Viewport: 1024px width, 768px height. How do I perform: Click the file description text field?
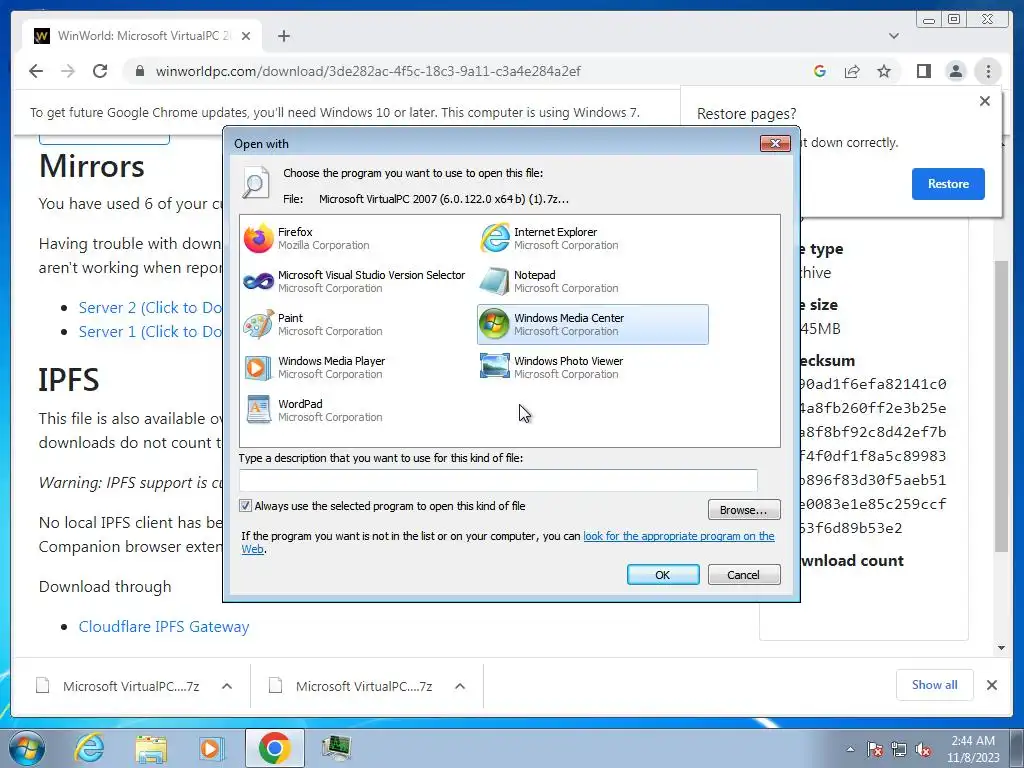[x=498, y=480]
